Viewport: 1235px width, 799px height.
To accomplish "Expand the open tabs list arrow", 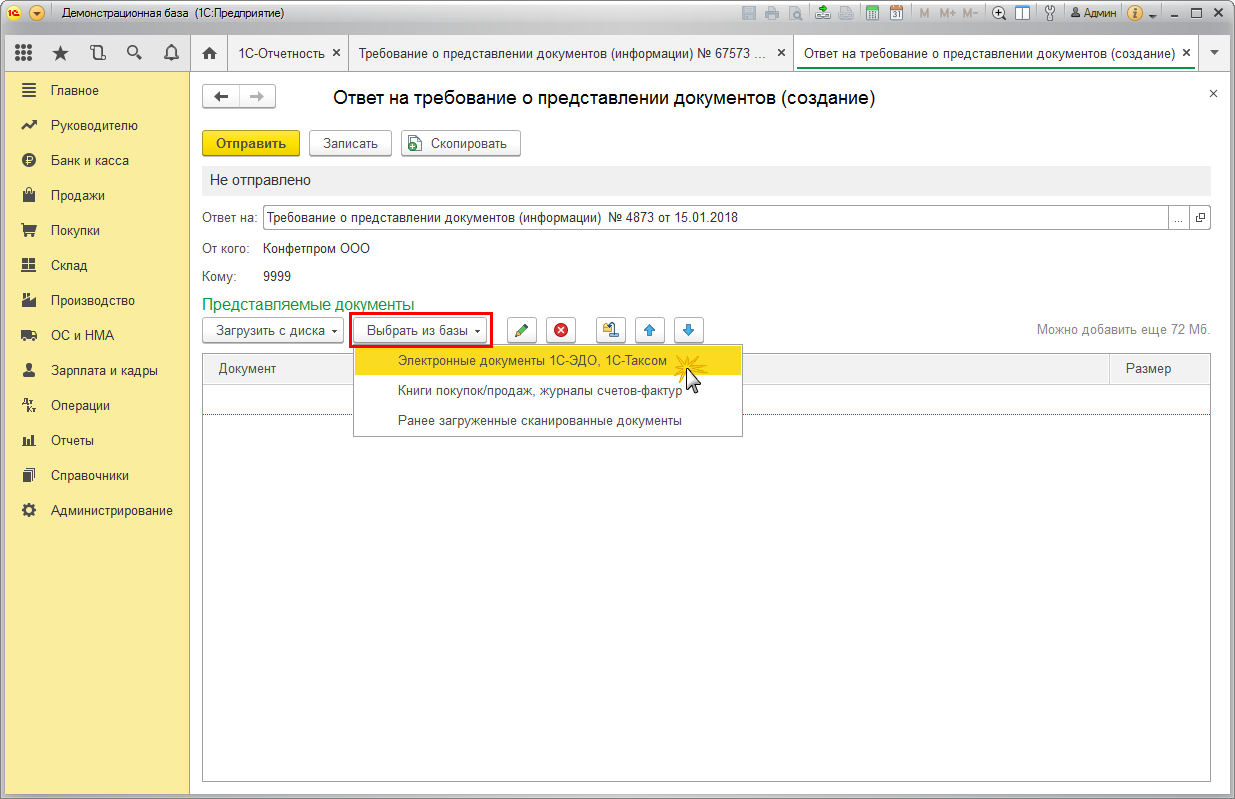I will pyautogui.click(x=1215, y=53).
